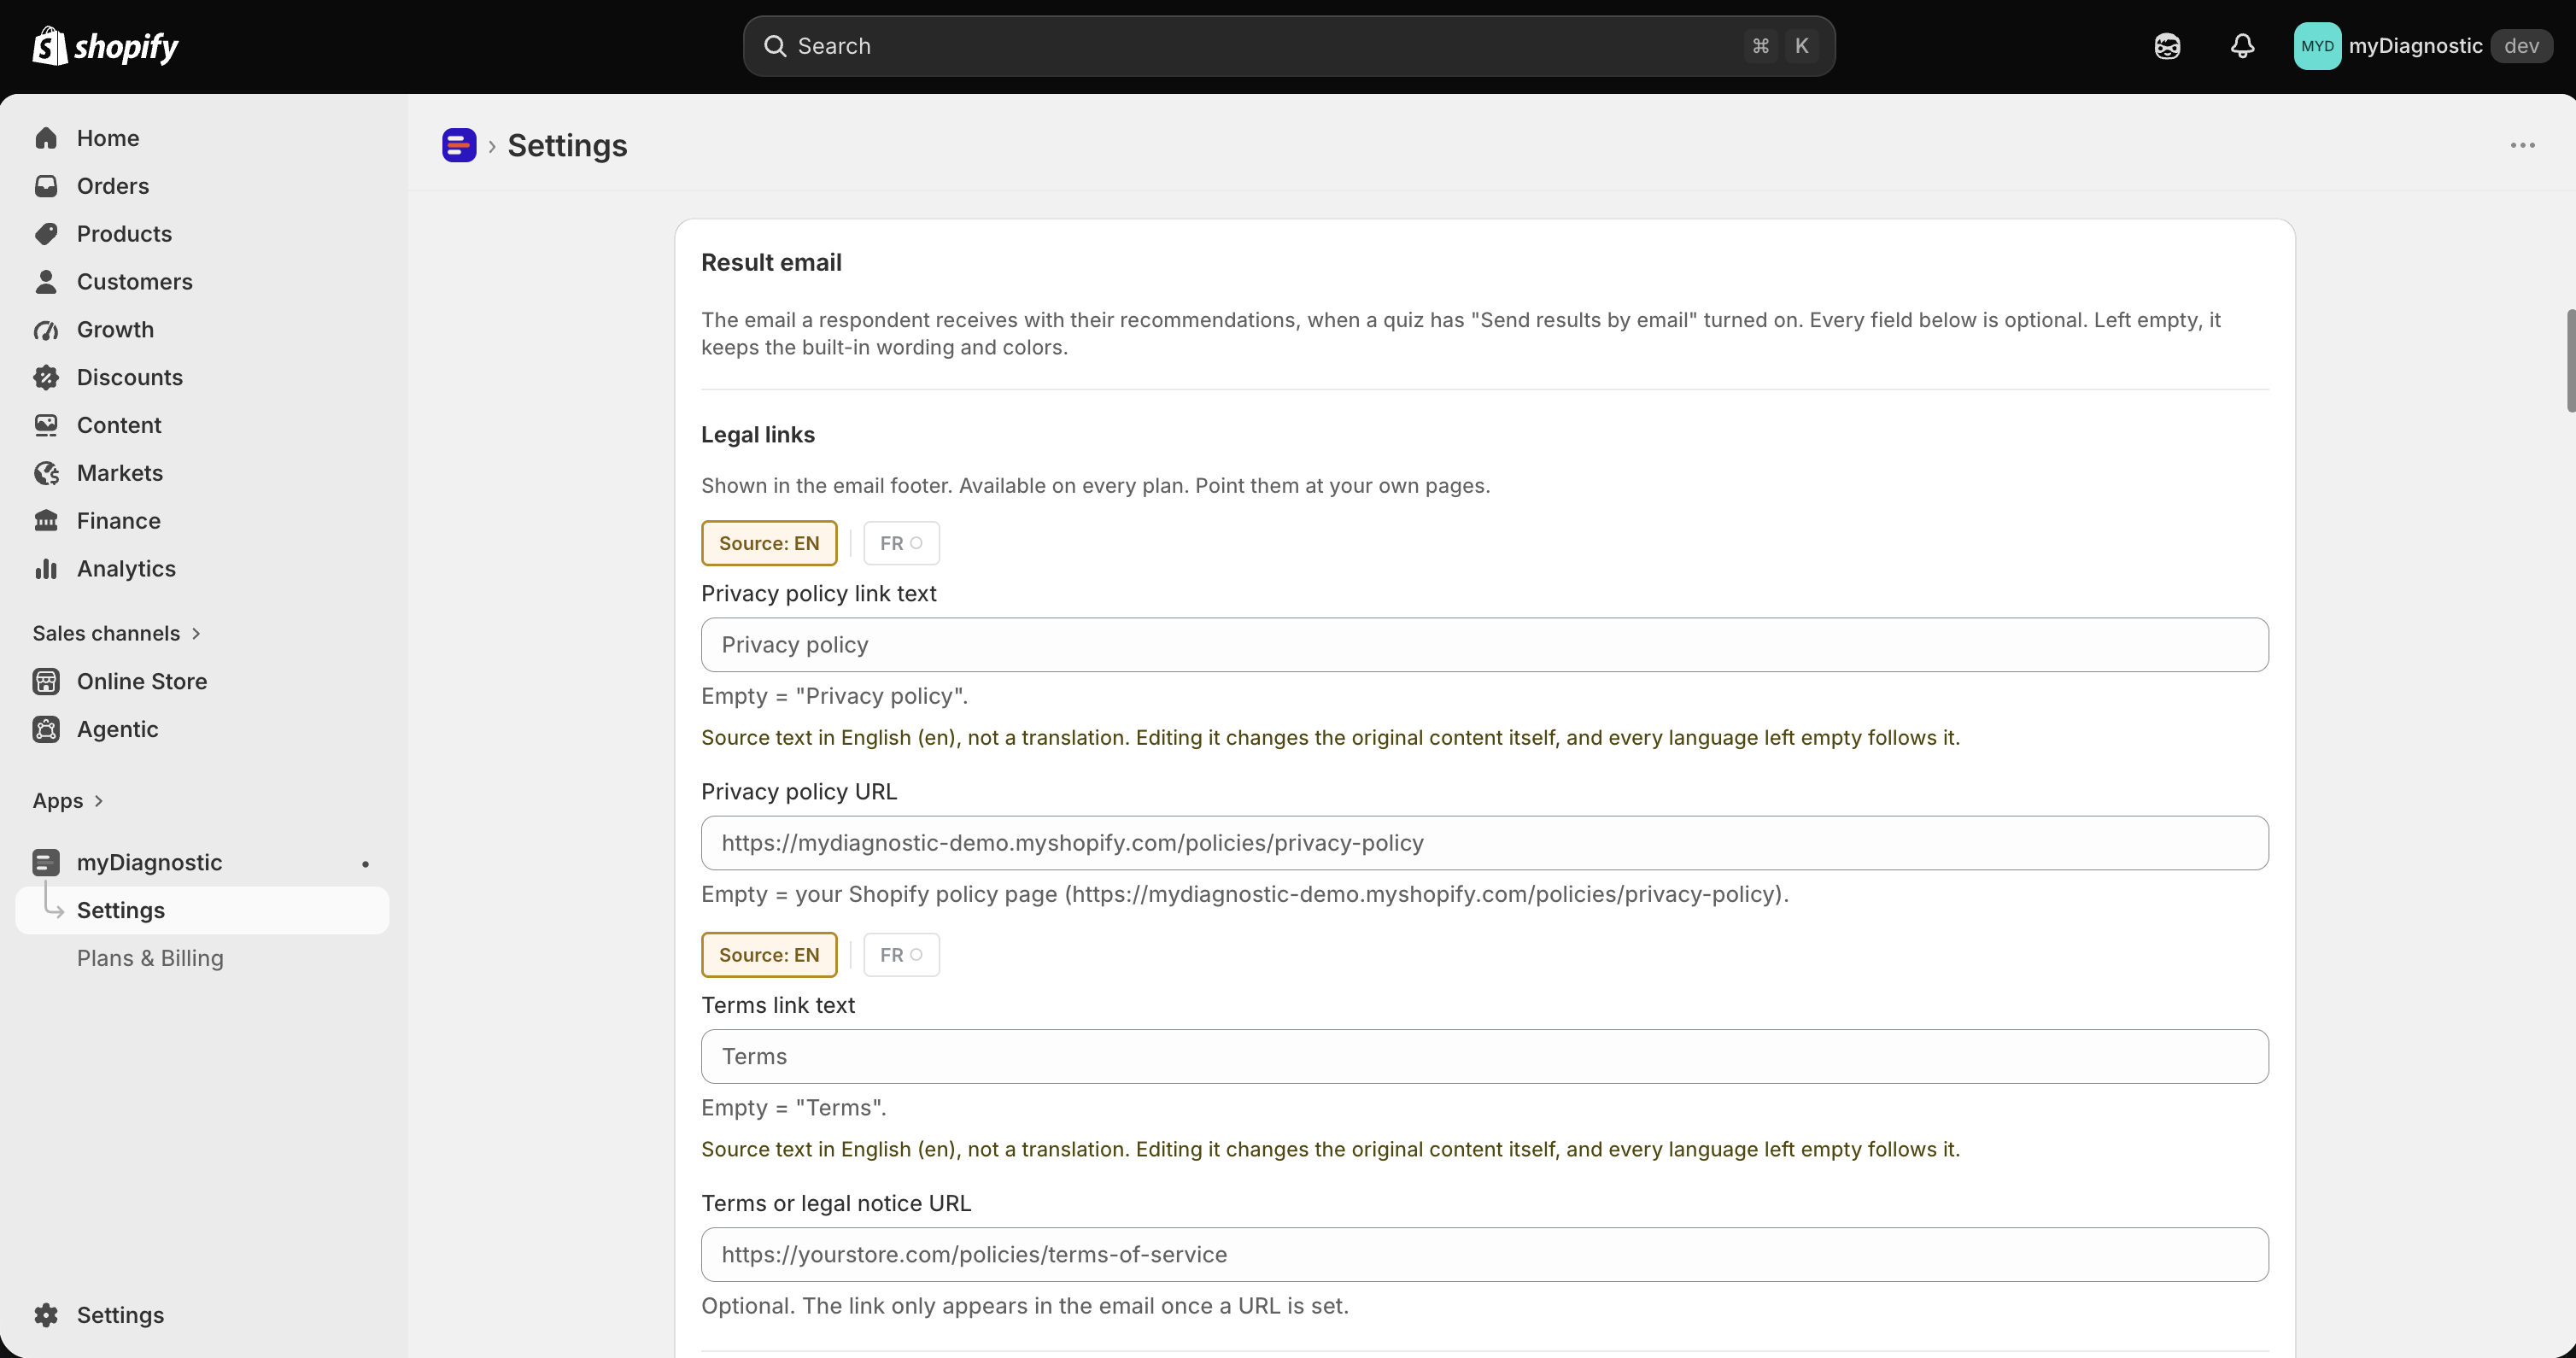Click the Analytics bar chart icon
The height and width of the screenshot is (1358, 2576).
pos(46,569)
